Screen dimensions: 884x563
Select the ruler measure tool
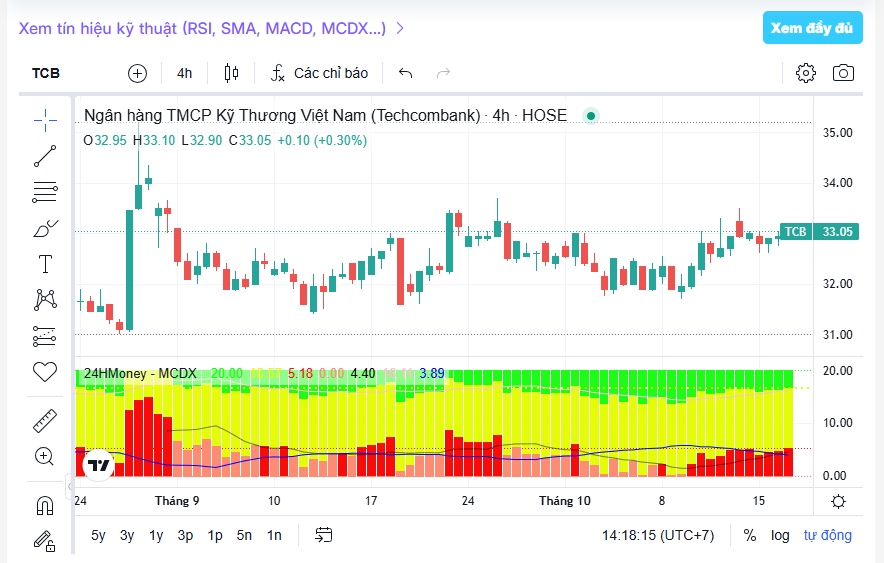point(45,420)
